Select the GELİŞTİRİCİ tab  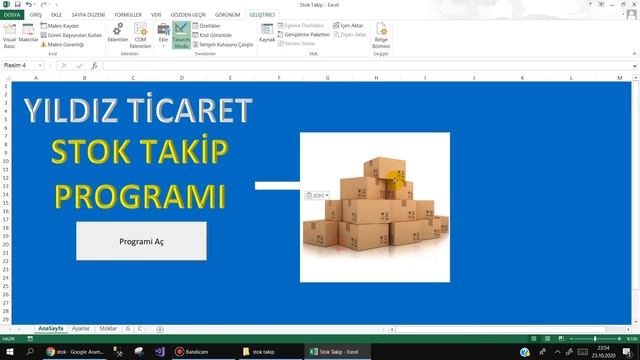tap(262, 15)
